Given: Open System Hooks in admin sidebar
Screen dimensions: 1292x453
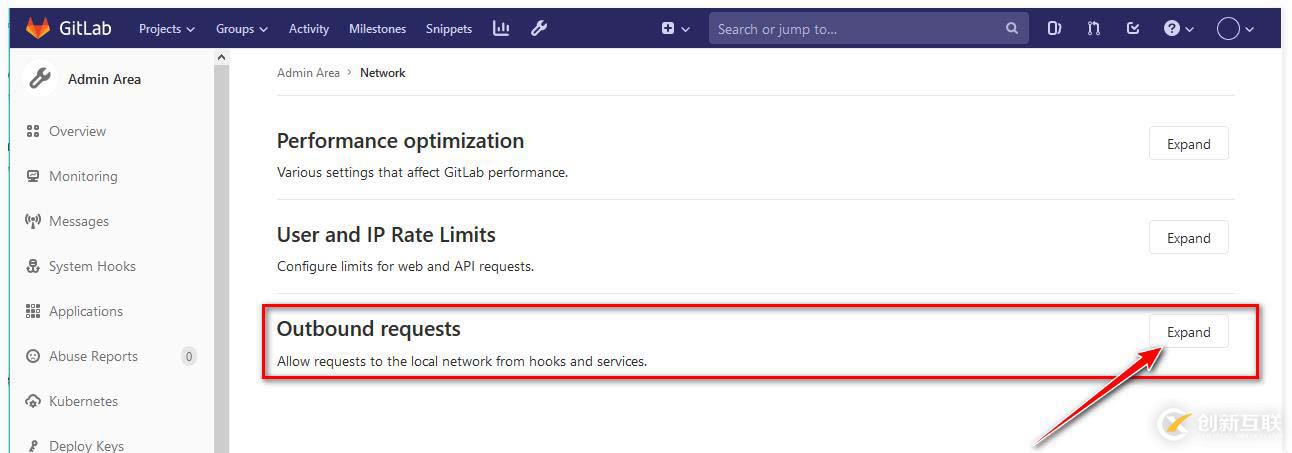Looking at the screenshot, I should [x=92, y=266].
